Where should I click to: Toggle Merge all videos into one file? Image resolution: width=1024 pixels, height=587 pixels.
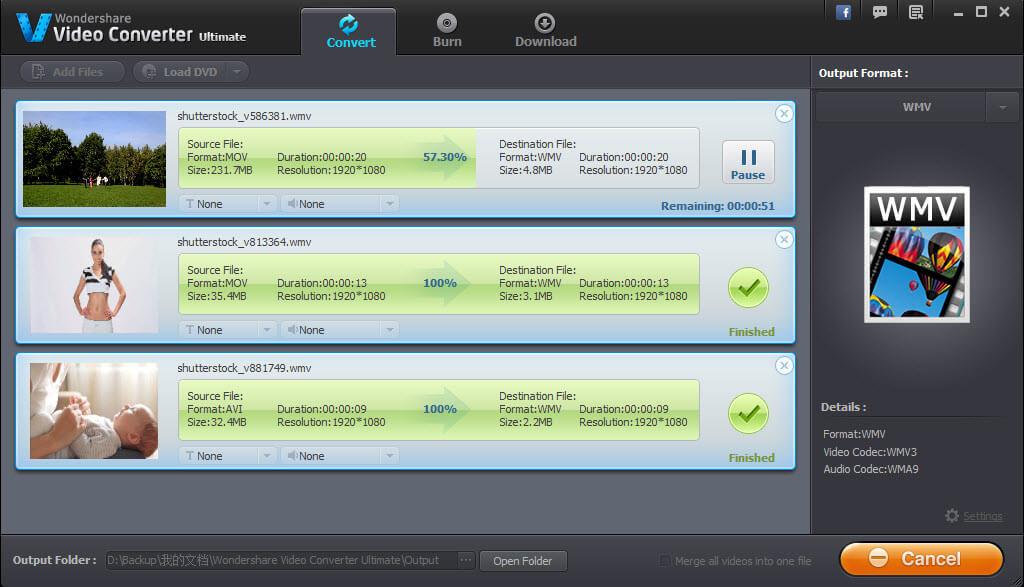664,561
